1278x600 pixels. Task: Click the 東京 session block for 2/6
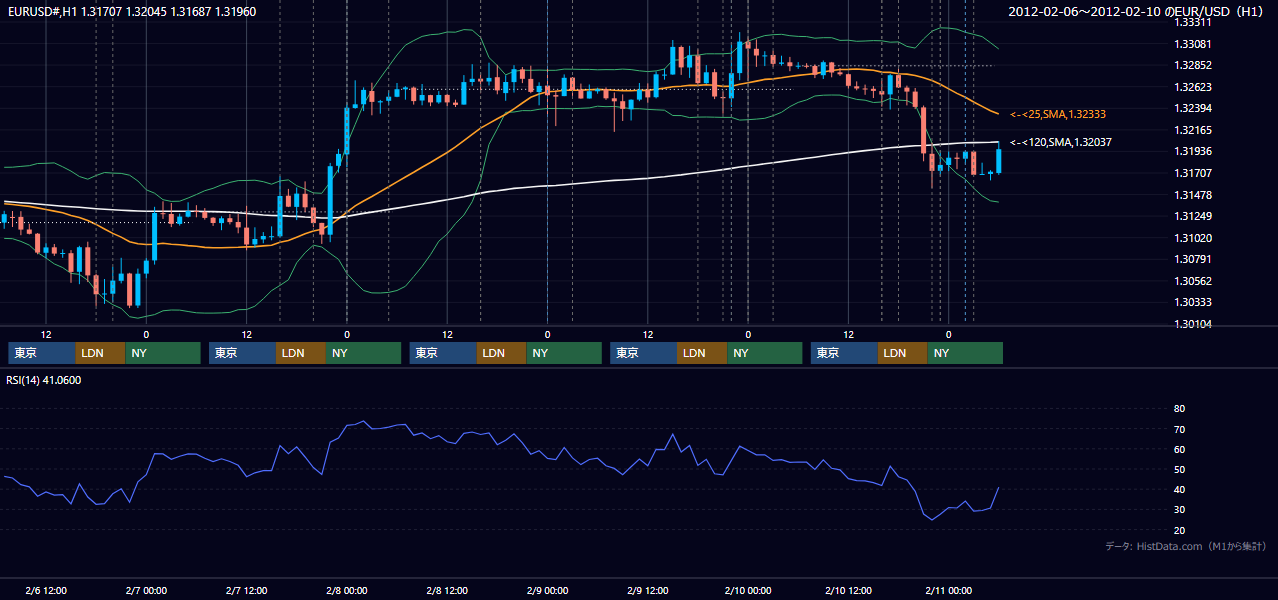(x=41, y=353)
